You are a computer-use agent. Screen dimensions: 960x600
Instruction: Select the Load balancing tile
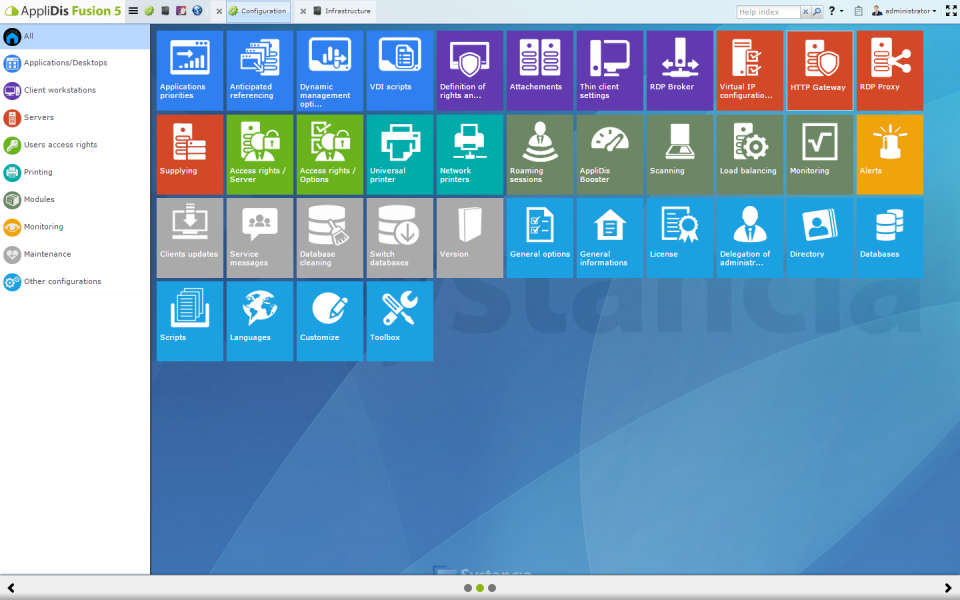pyautogui.click(x=749, y=154)
